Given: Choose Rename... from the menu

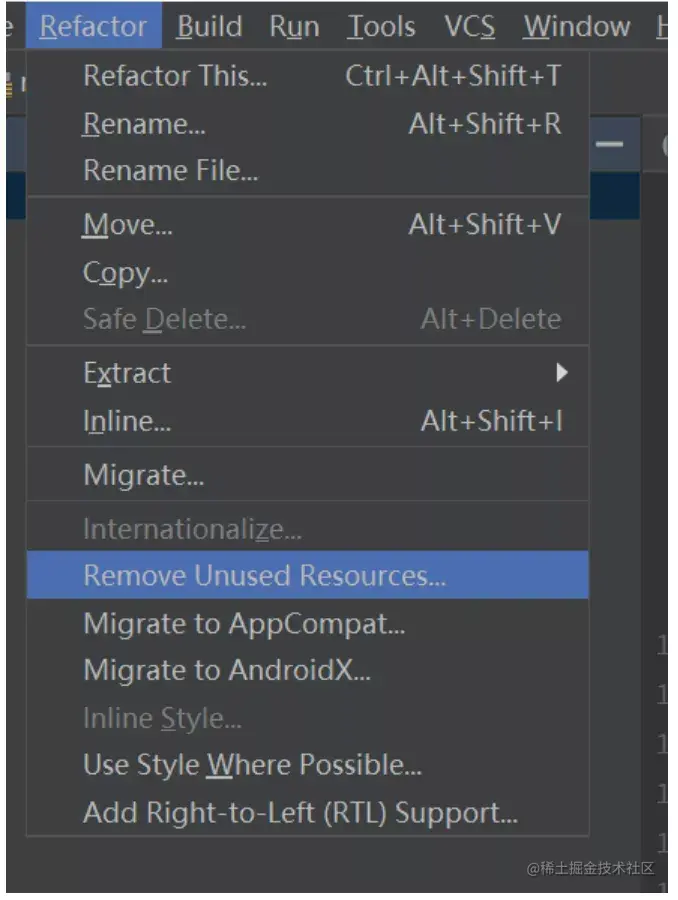Looking at the screenshot, I should [x=308, y=124].
